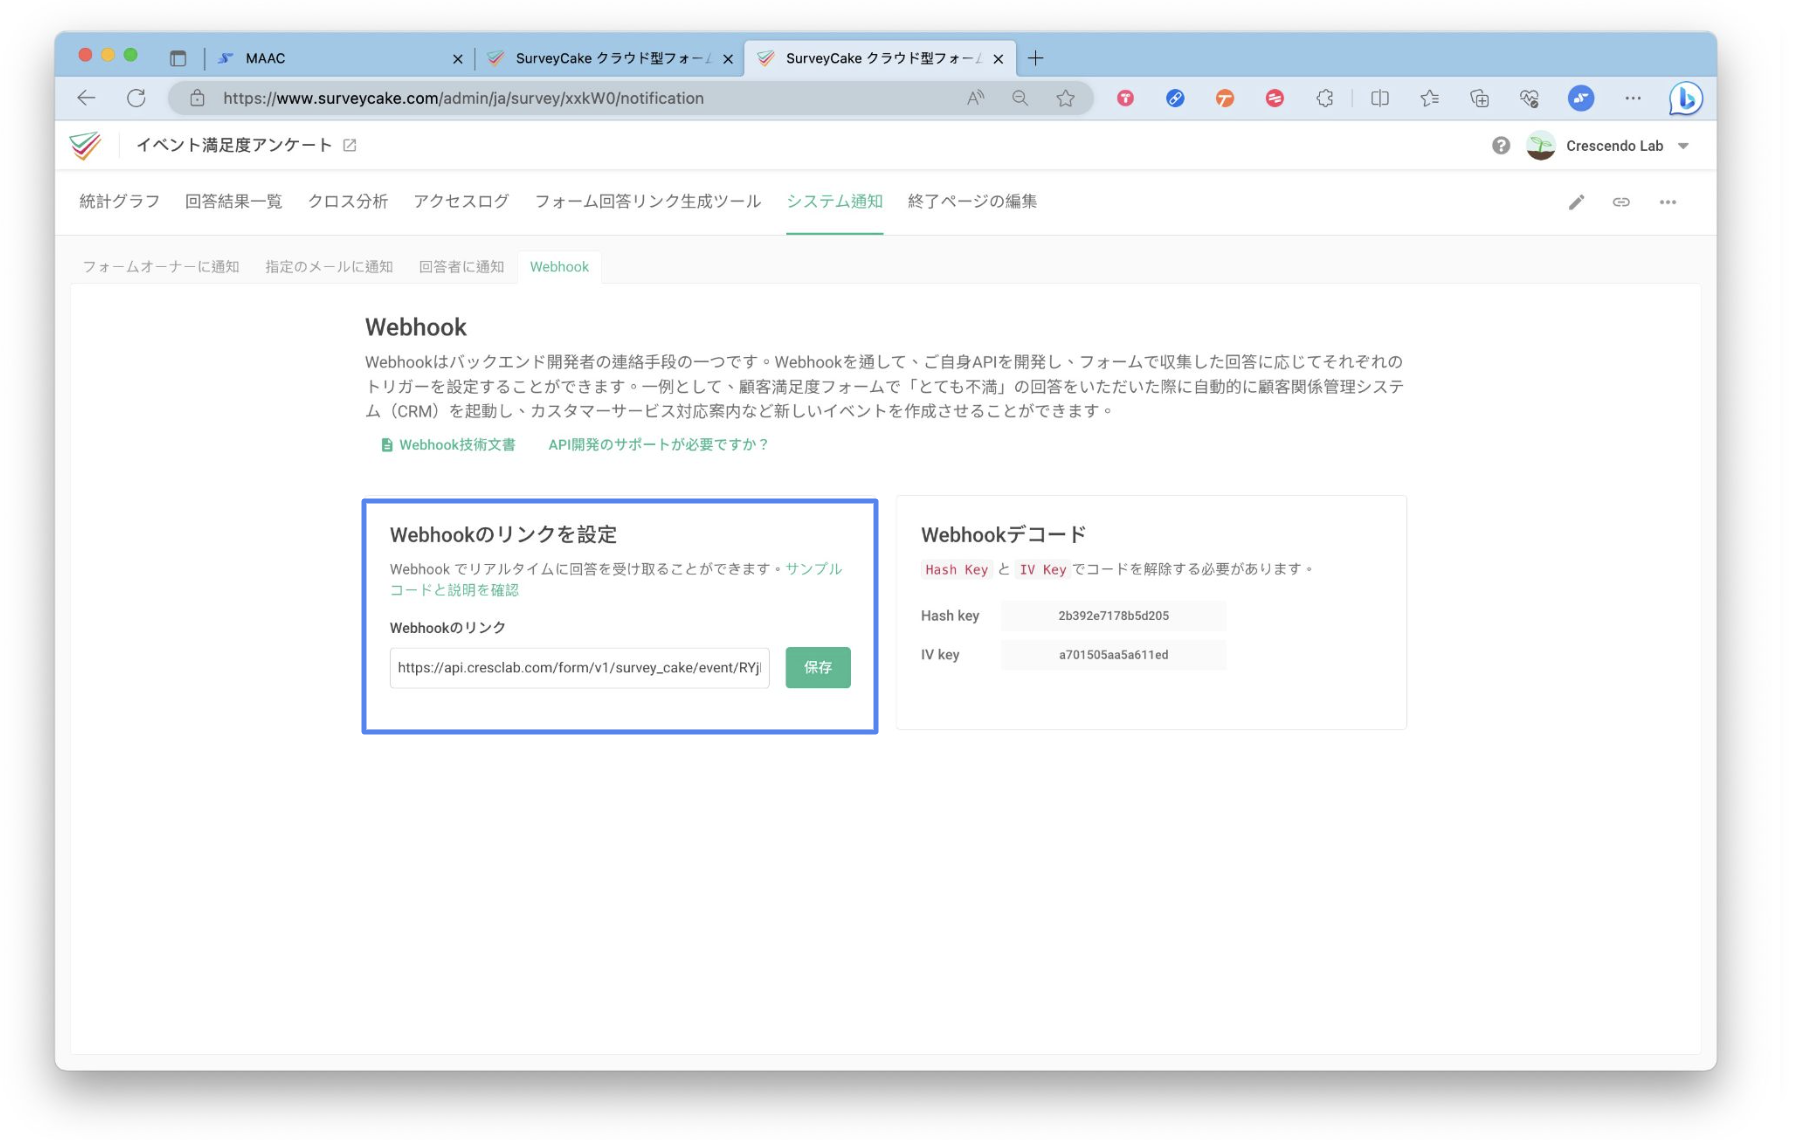The image size is (1808, 1140).
Task: Open the サンプルコードと説明を確認 link
Action: (616, 579)
